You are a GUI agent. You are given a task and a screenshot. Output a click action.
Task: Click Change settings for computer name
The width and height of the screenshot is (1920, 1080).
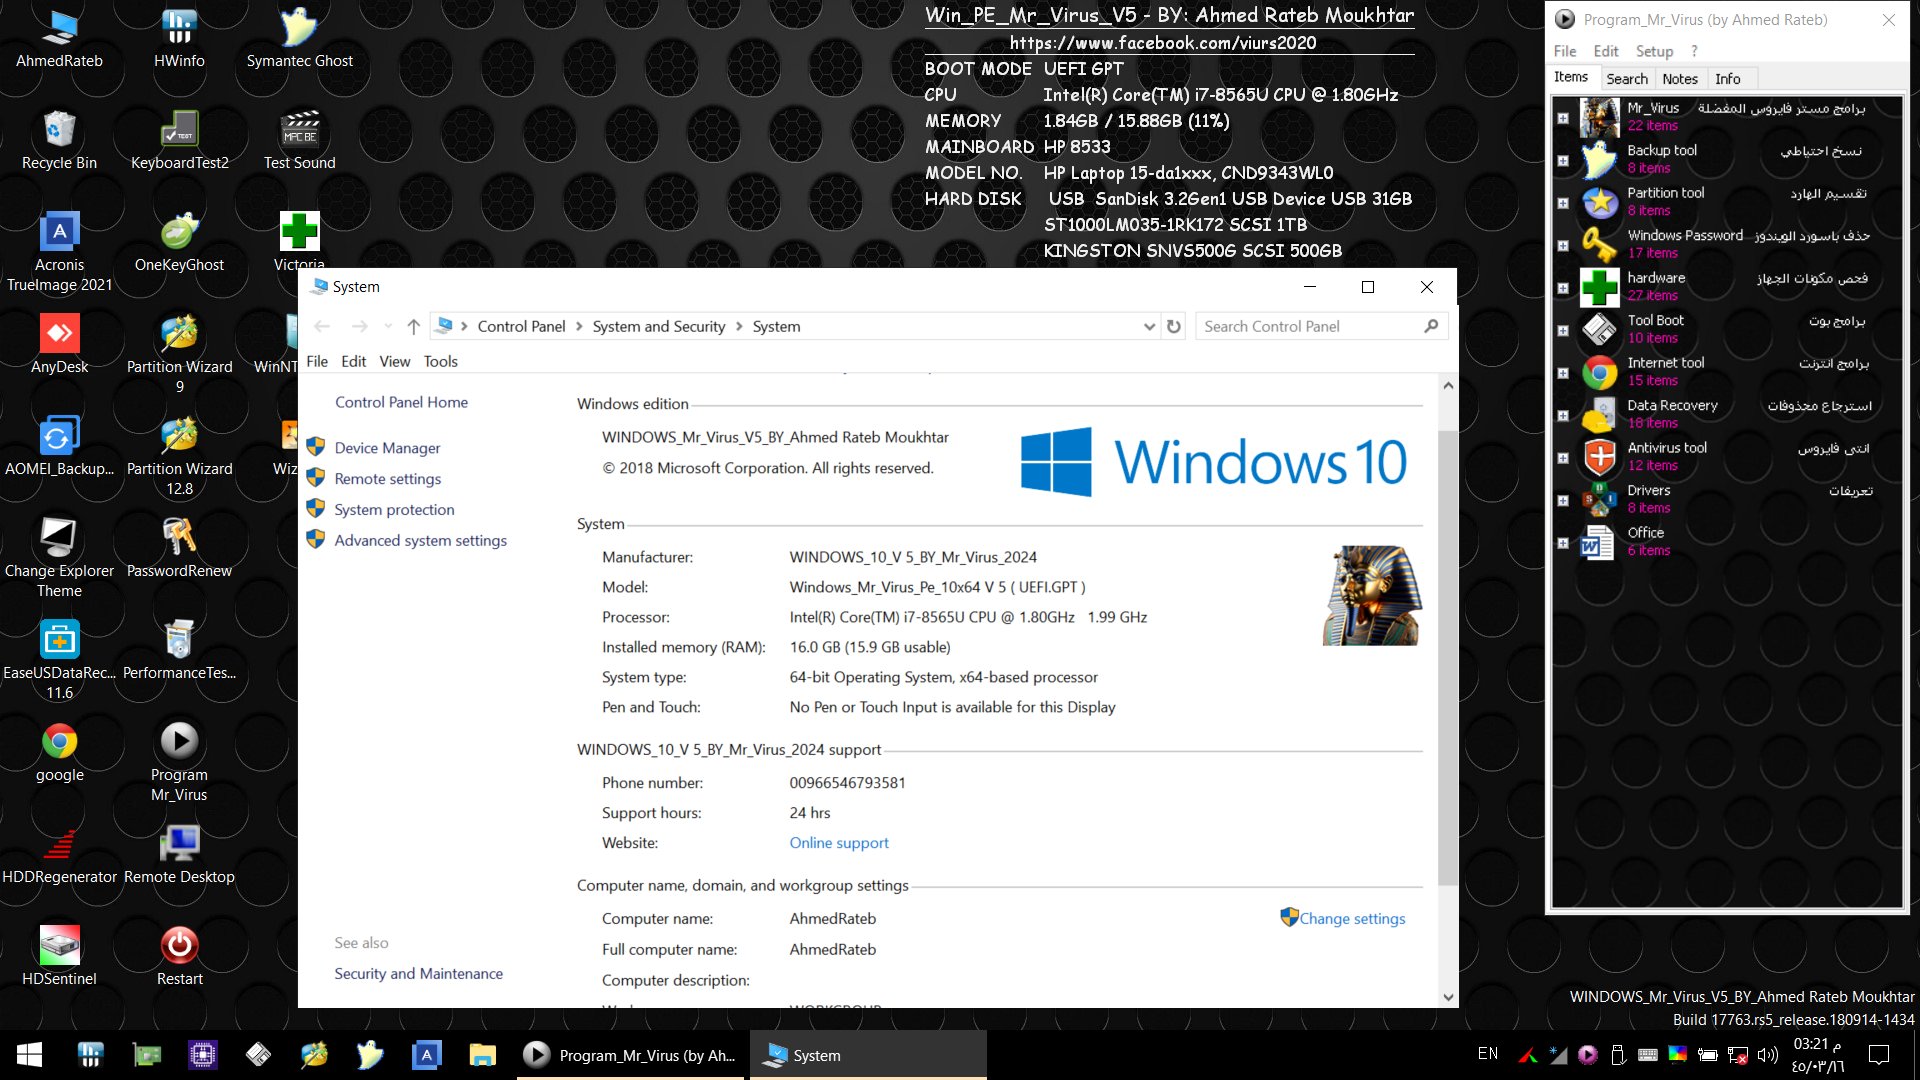tap(1352, 918)
